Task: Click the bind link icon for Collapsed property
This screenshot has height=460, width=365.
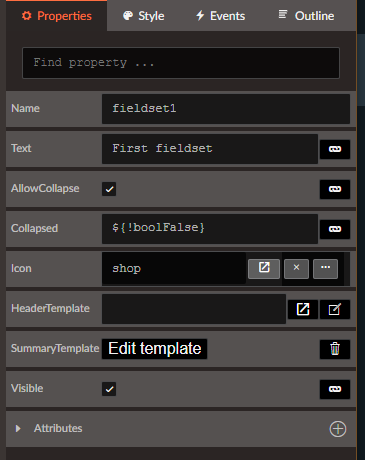Action: point(335,229)
